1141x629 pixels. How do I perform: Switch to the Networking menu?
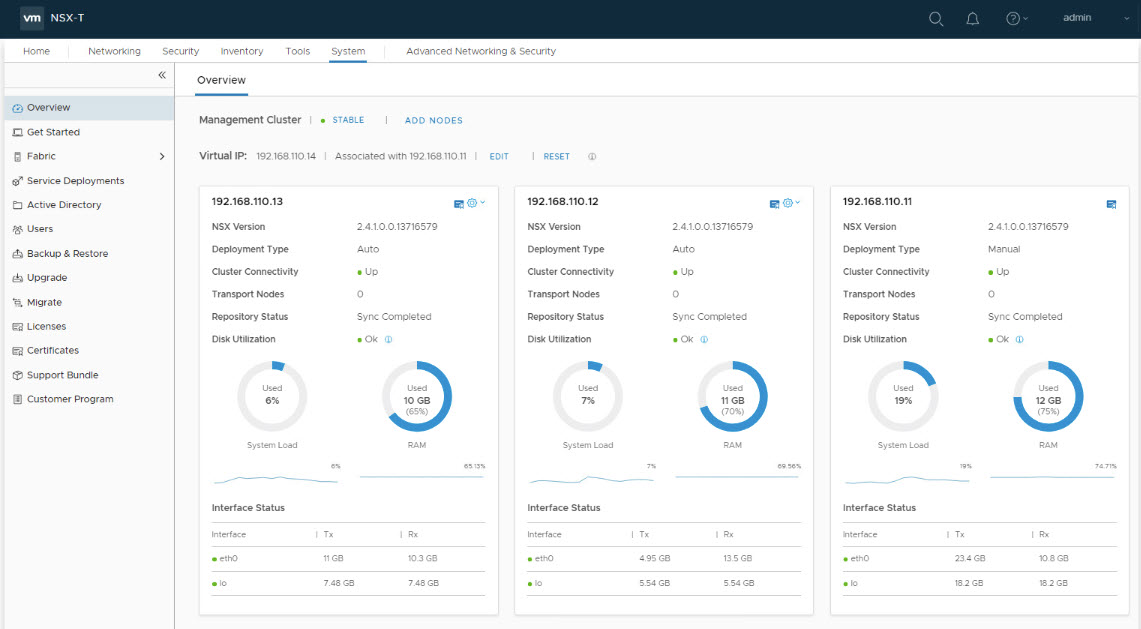point(114,51)
